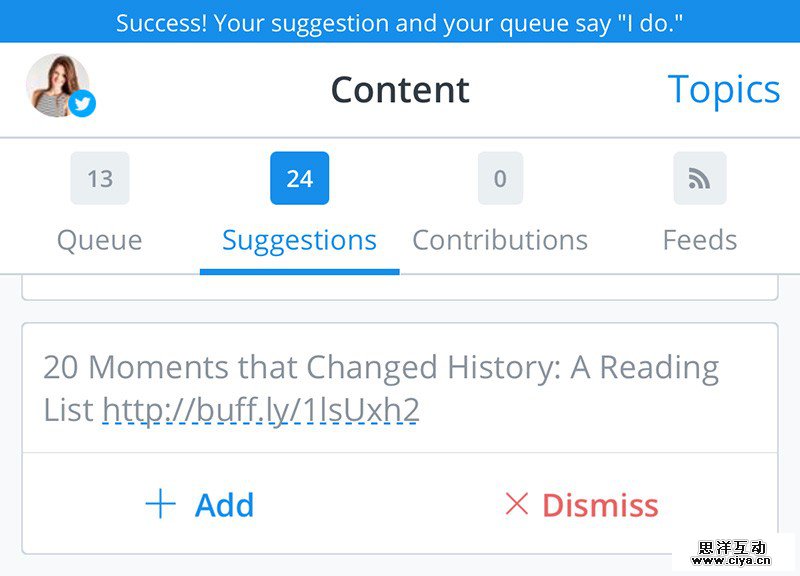Screen dimensions: 800x576
Task: Click the red X dismiss icon
Action: coord(517,504)
